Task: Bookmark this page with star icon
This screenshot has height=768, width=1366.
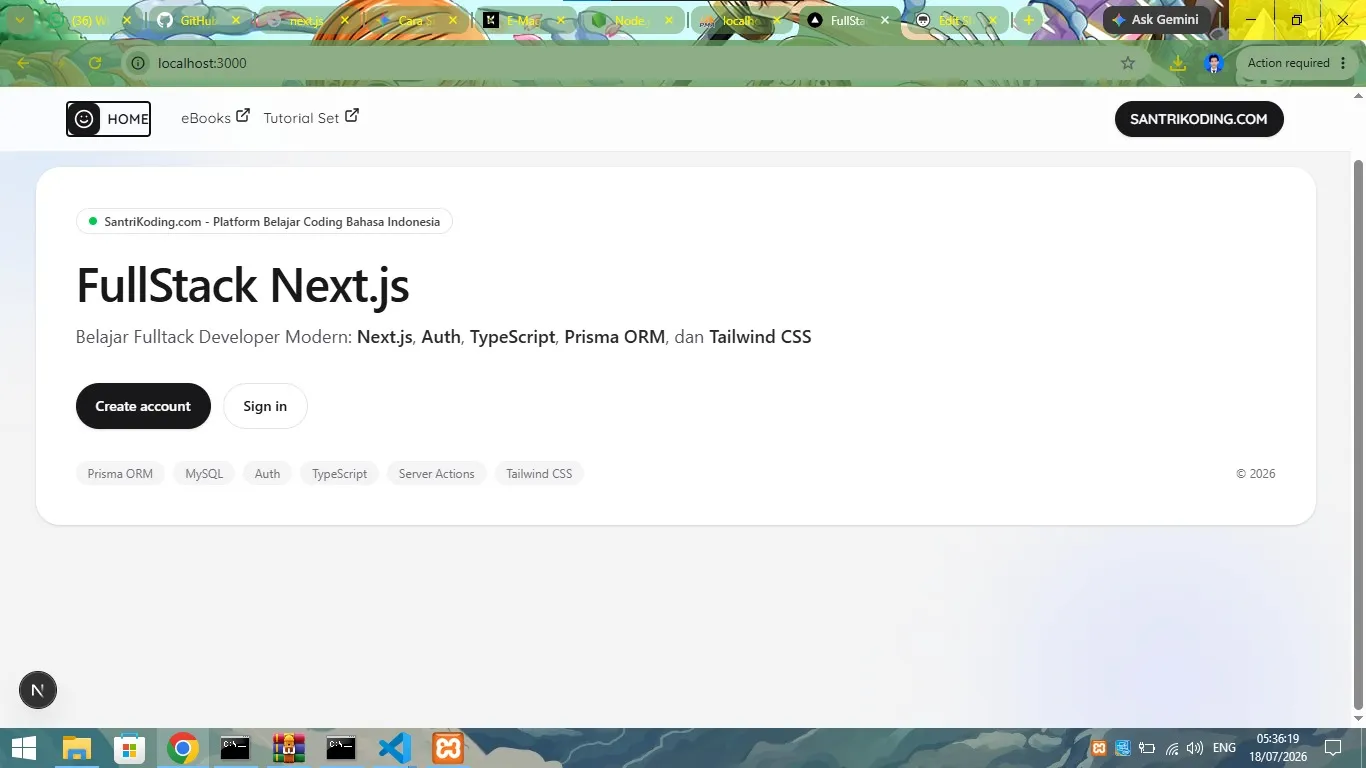Action: pos(1128,63)
